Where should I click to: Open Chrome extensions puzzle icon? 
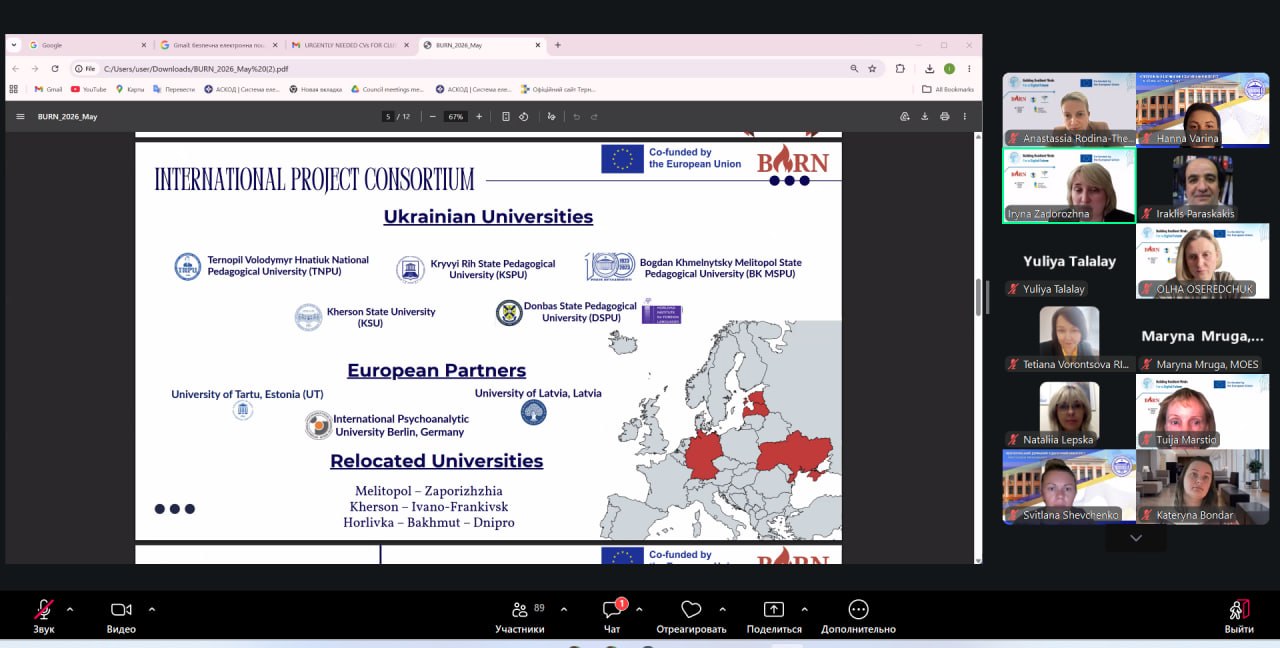click(x=900, y=69)
